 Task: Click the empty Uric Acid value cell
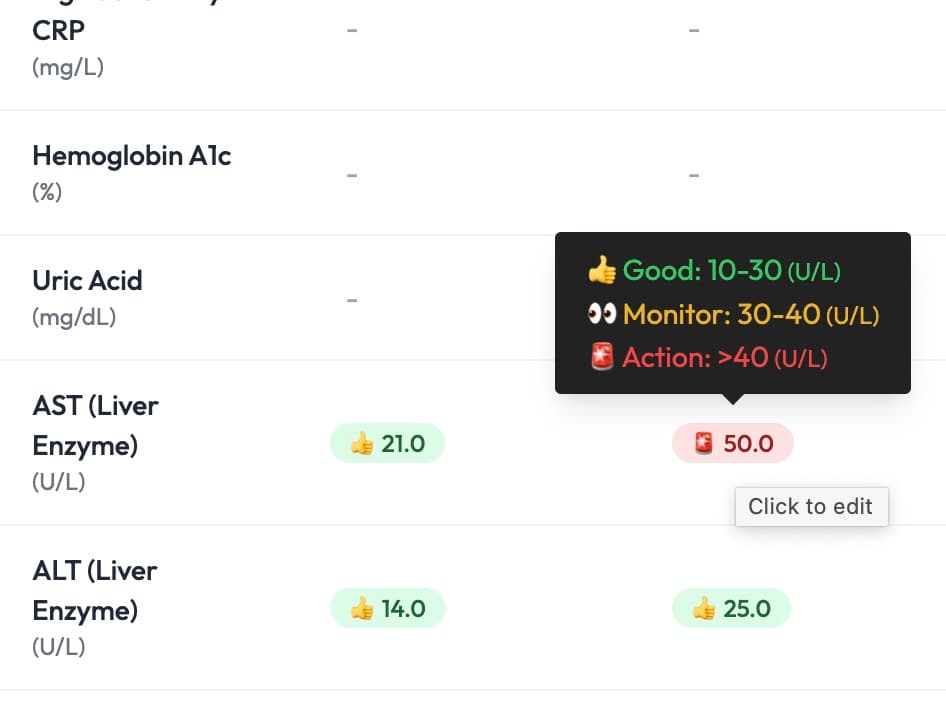point(352,300)
